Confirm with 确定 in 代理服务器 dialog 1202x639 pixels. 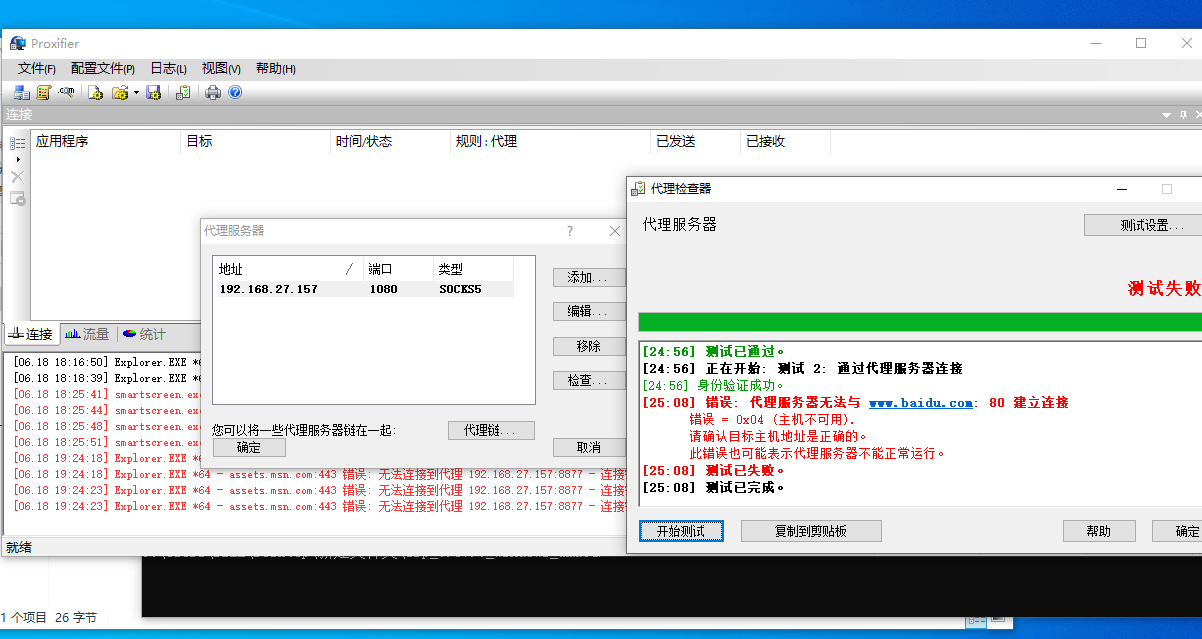point(248,447)
